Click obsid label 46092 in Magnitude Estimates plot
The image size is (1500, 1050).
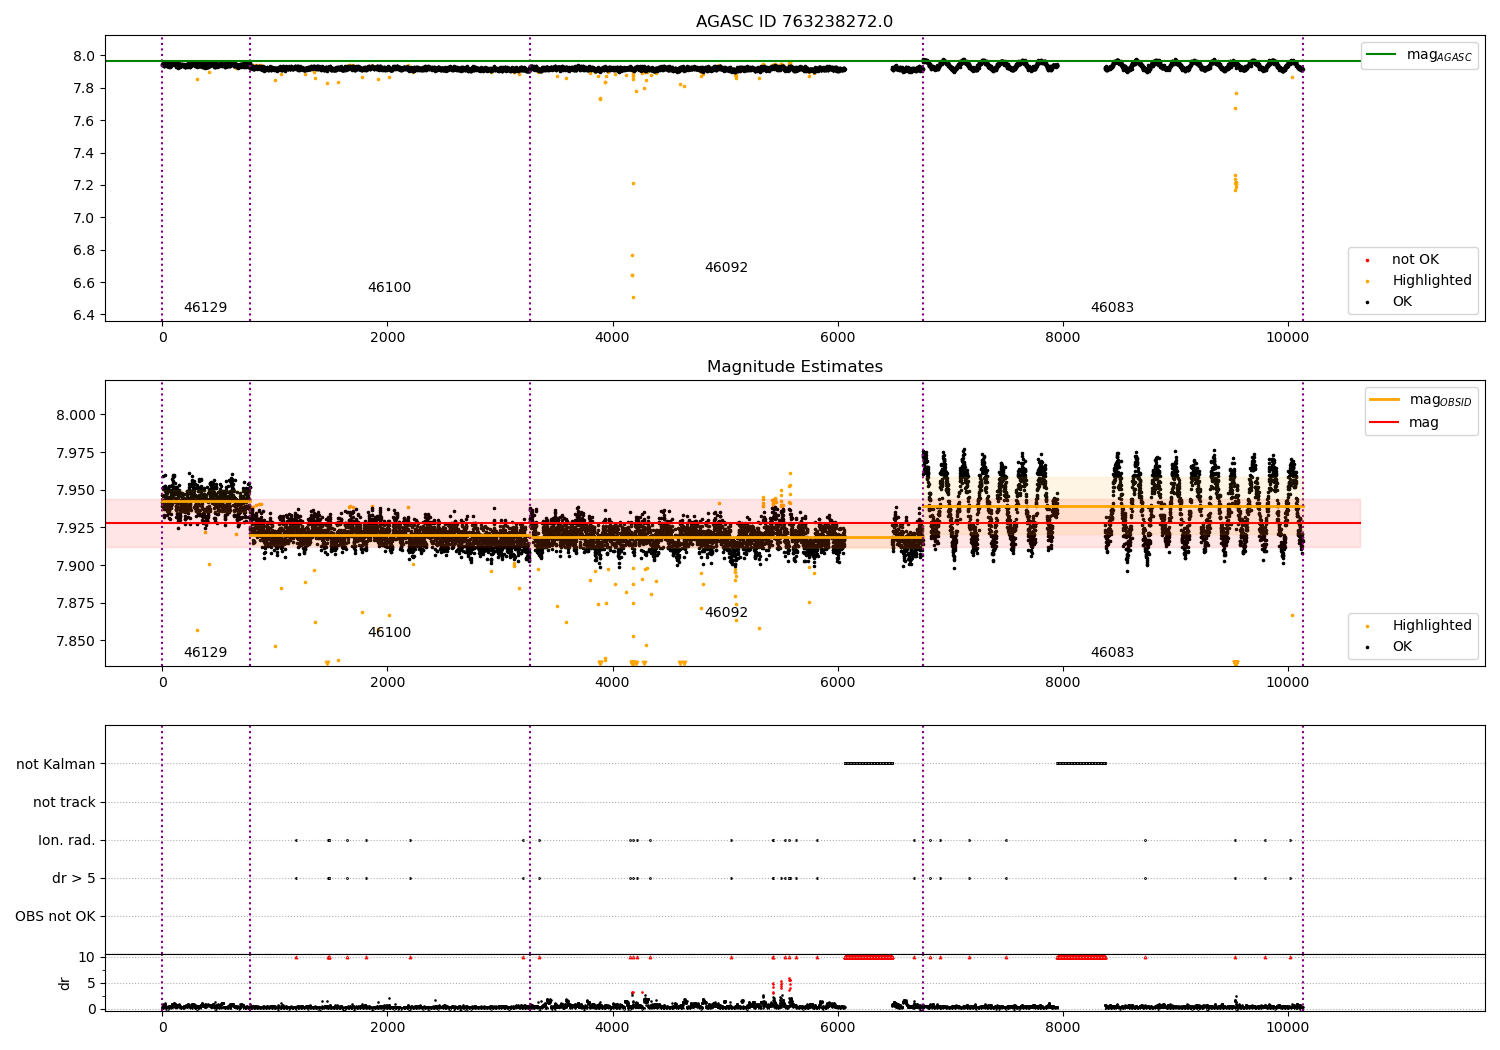(726, 613)
